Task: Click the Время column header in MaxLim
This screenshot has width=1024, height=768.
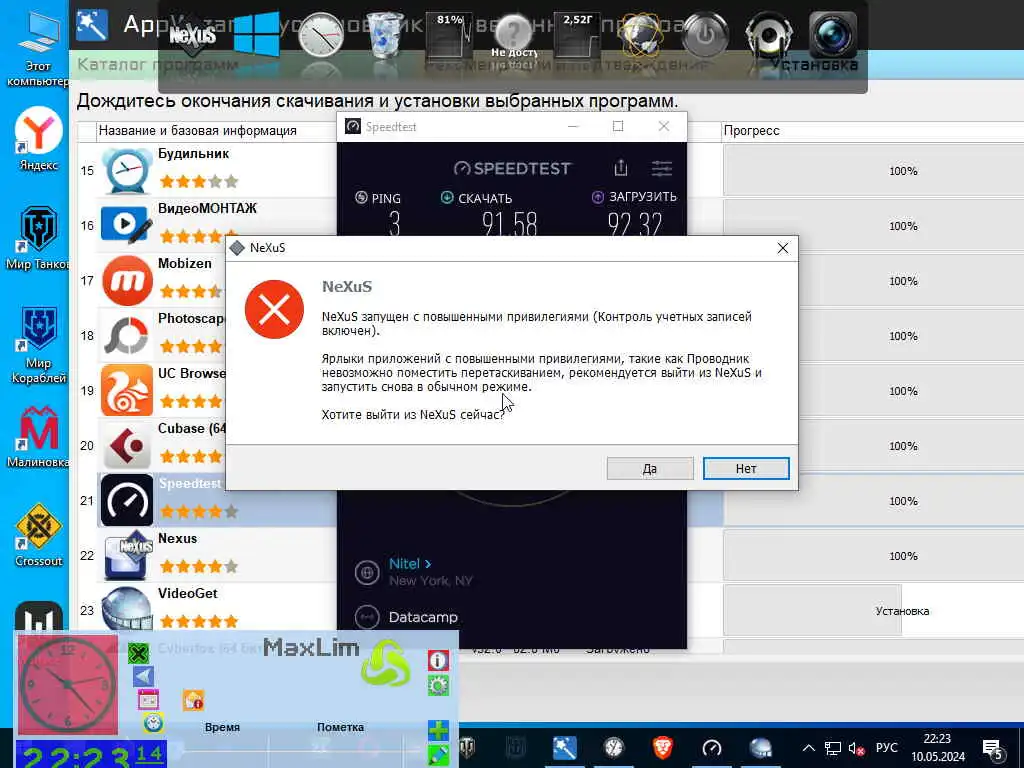Action: [222, 727]
